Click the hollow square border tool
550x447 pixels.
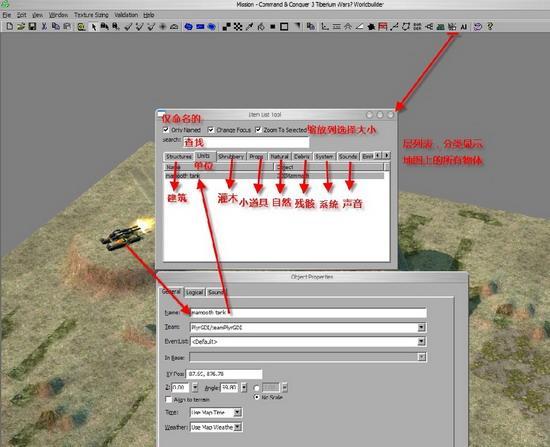pyautogui.click(x=284, y=27)
